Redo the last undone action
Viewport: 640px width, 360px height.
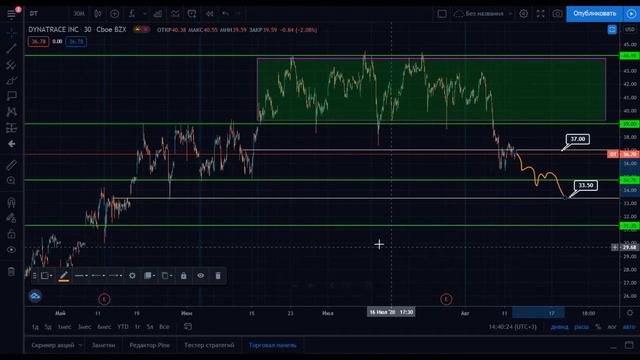click(x=239, y=13)
